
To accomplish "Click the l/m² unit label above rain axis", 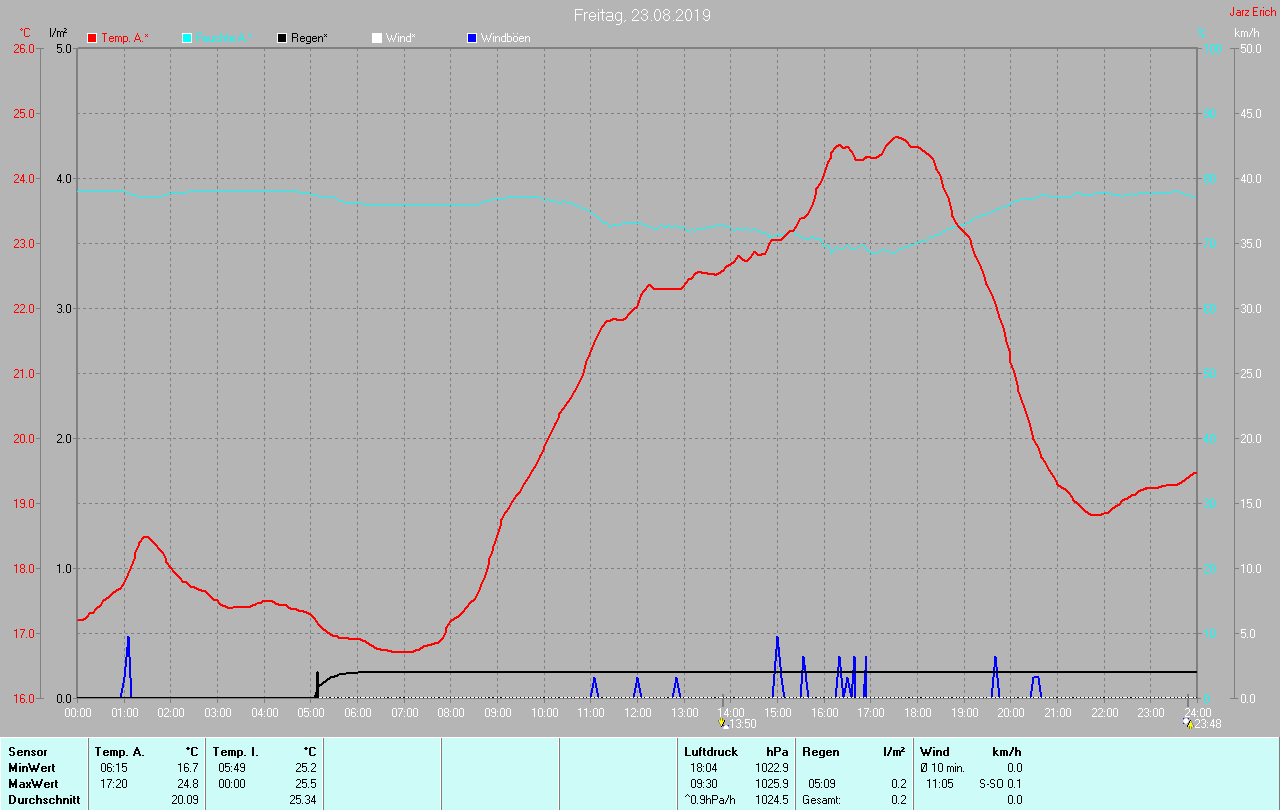I will [x=58, y=33].
